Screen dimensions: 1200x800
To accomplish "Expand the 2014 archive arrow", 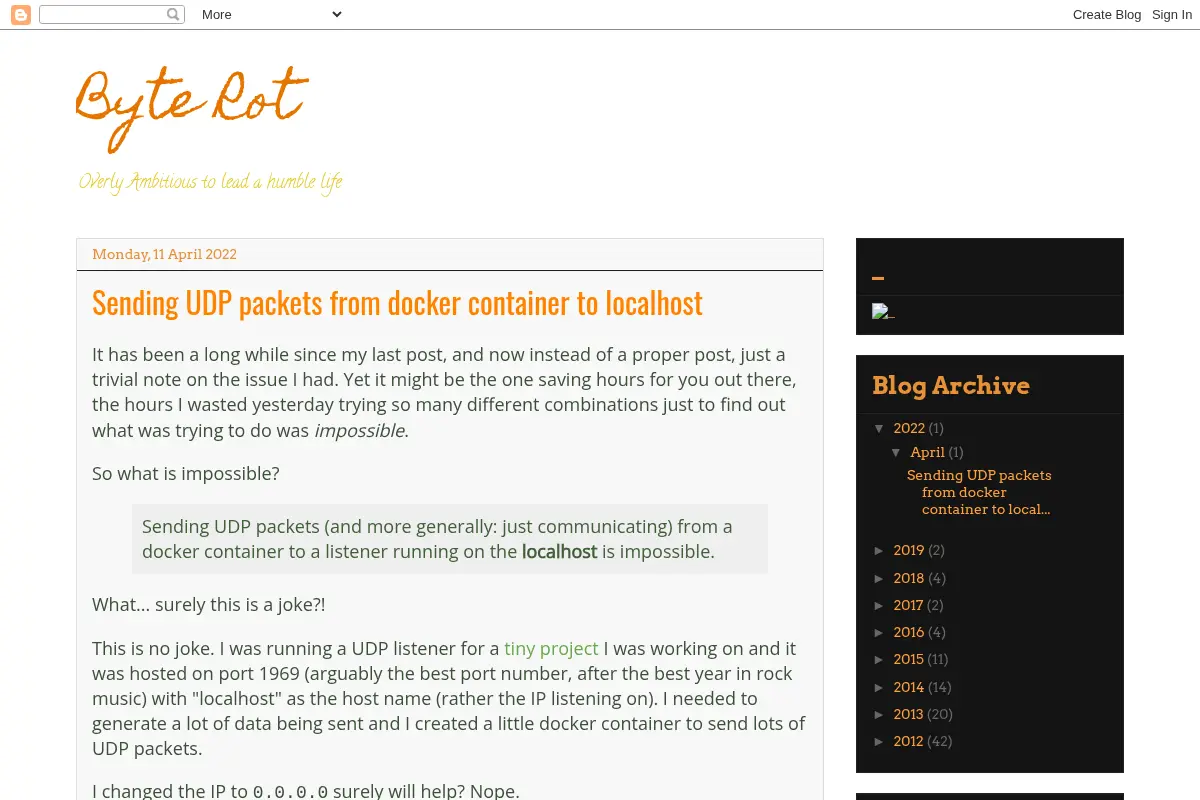I will coord(880,687).
